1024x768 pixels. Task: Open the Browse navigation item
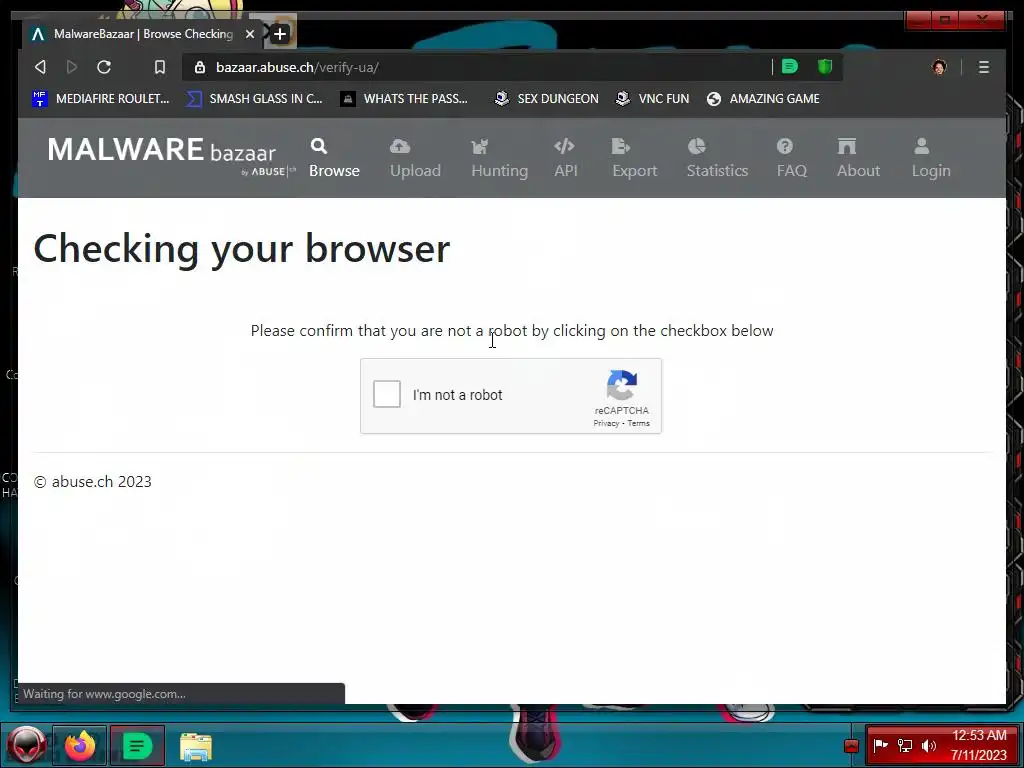click(x=334, y=158)
